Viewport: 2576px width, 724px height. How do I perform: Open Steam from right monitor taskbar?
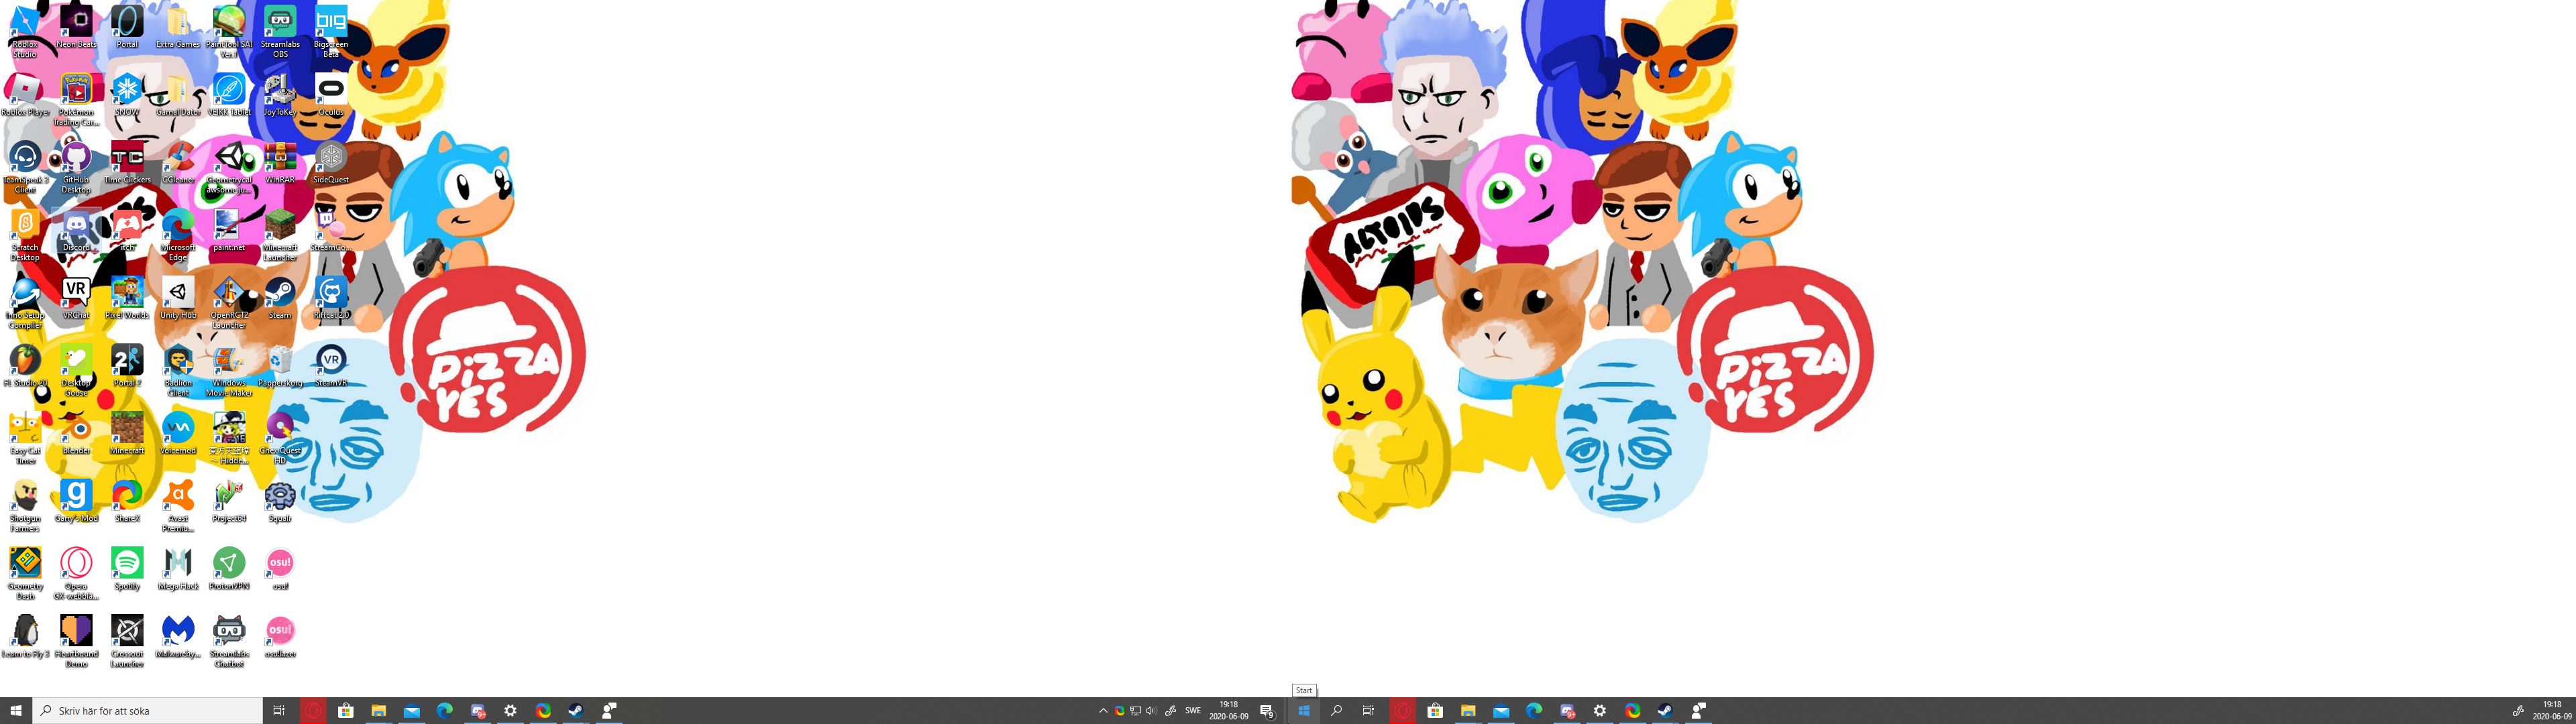click(1665, 711)
